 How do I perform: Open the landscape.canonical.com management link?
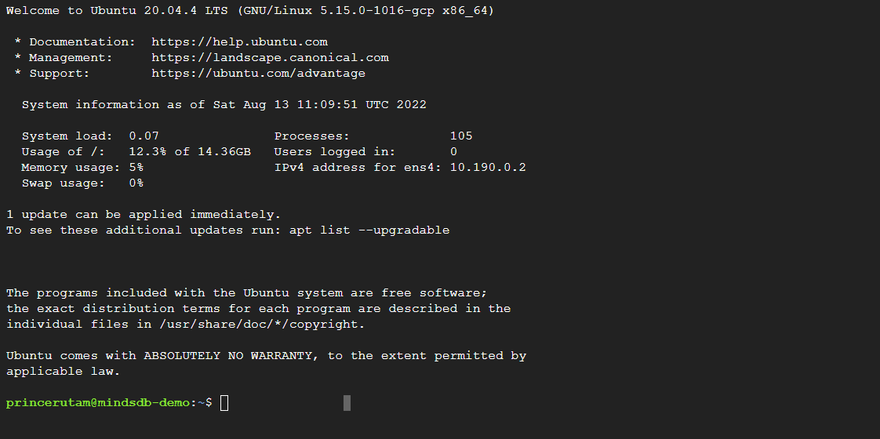coord(270,58)
